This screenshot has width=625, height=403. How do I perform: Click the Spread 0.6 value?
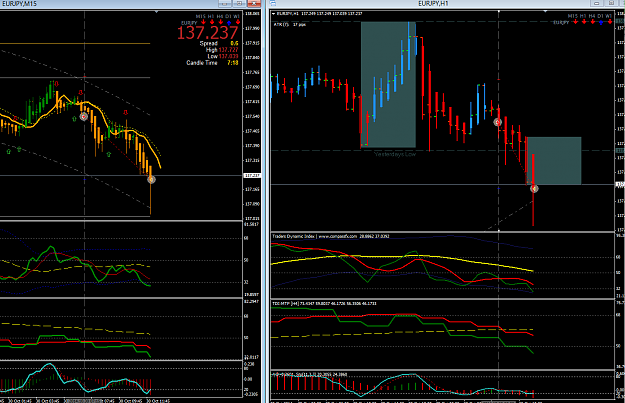(234, 43)
